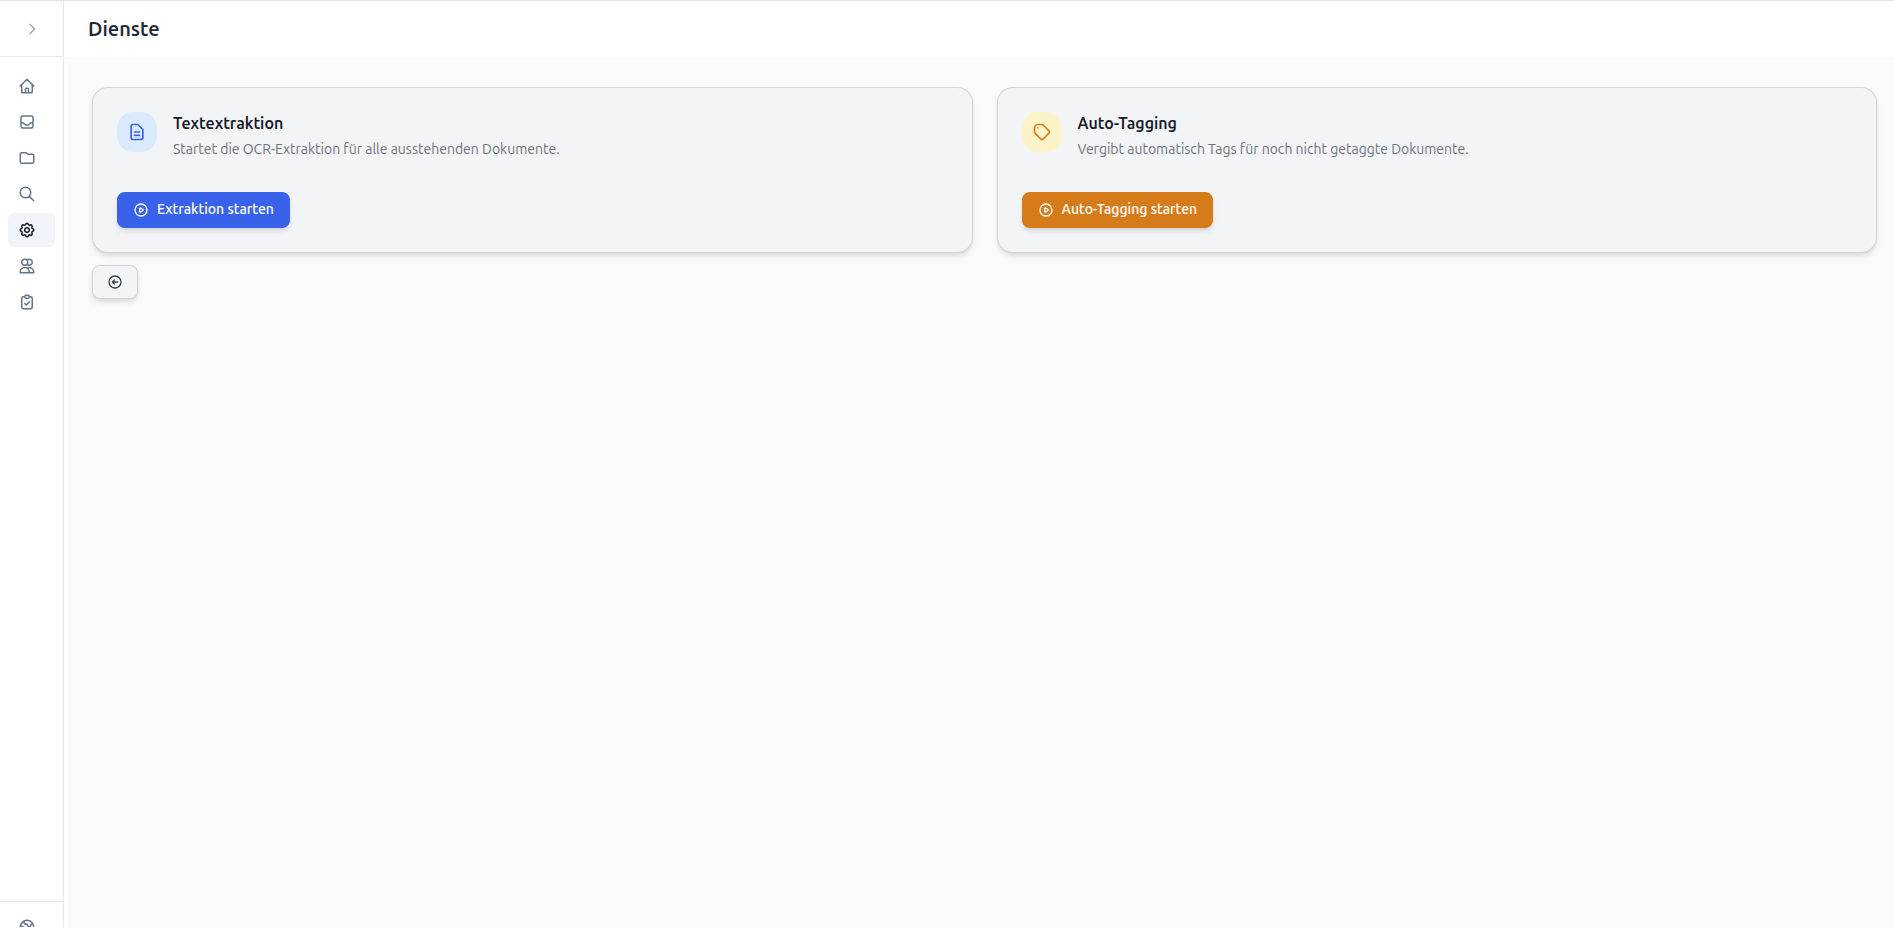Click the text 'Vergibt automatisch Tags für noch nicht getaggte Dokumente.'
The width and height of the screenshot is (1894, 927).
point(1273,149)
